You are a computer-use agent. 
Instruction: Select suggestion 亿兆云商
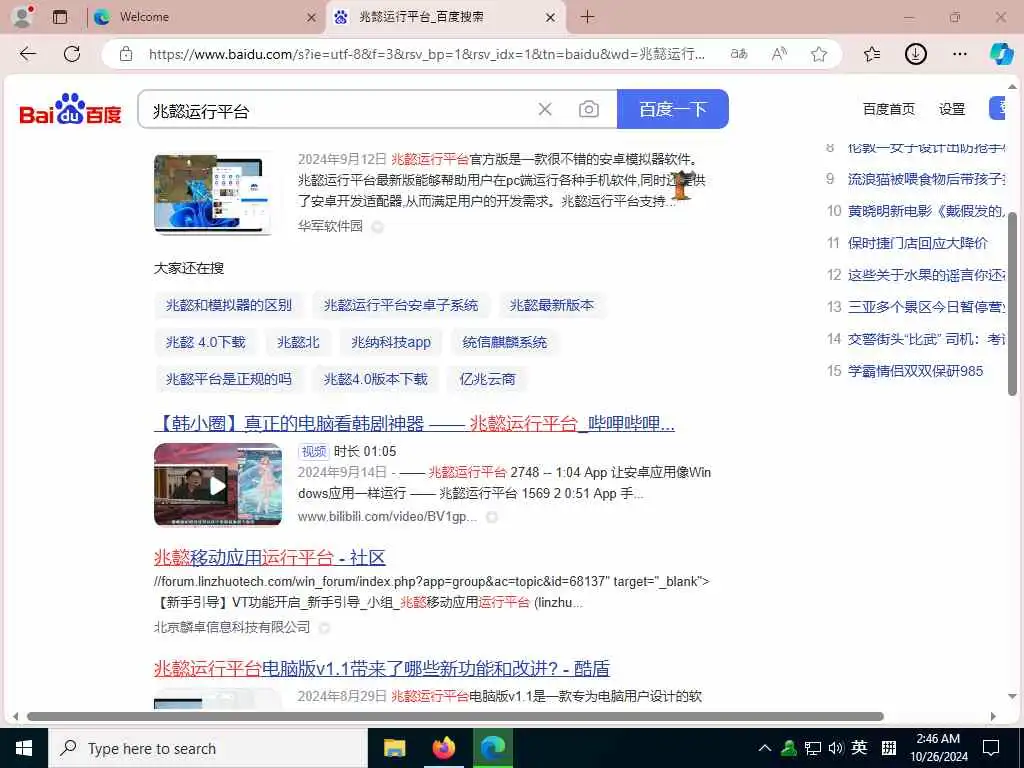pyautogui.click(x=487, y=379)
